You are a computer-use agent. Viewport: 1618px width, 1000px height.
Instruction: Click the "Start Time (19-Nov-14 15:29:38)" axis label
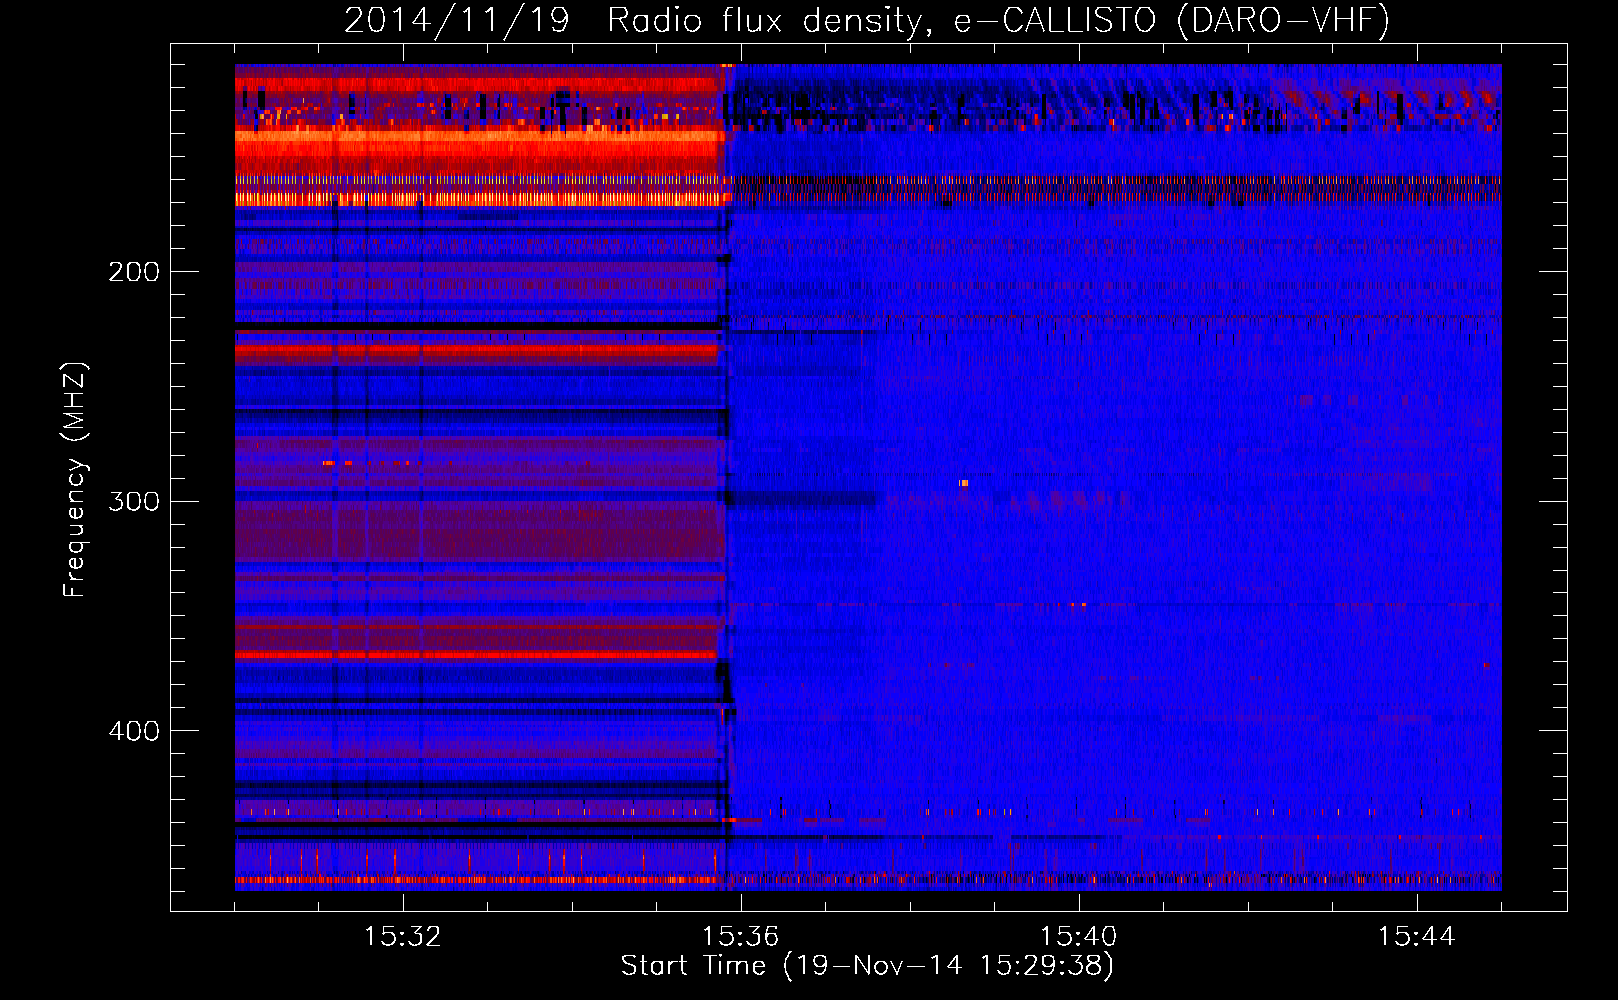867,966
